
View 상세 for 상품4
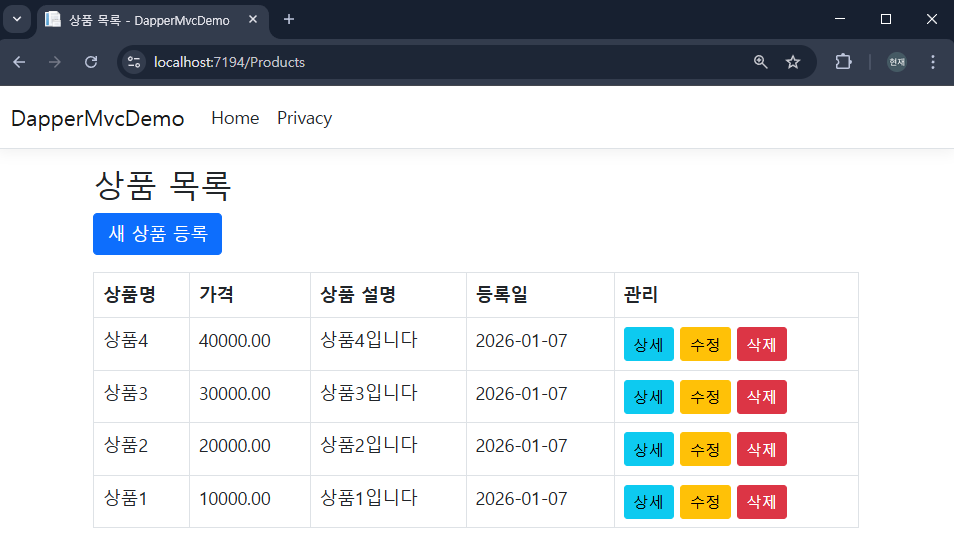[648, 344]
